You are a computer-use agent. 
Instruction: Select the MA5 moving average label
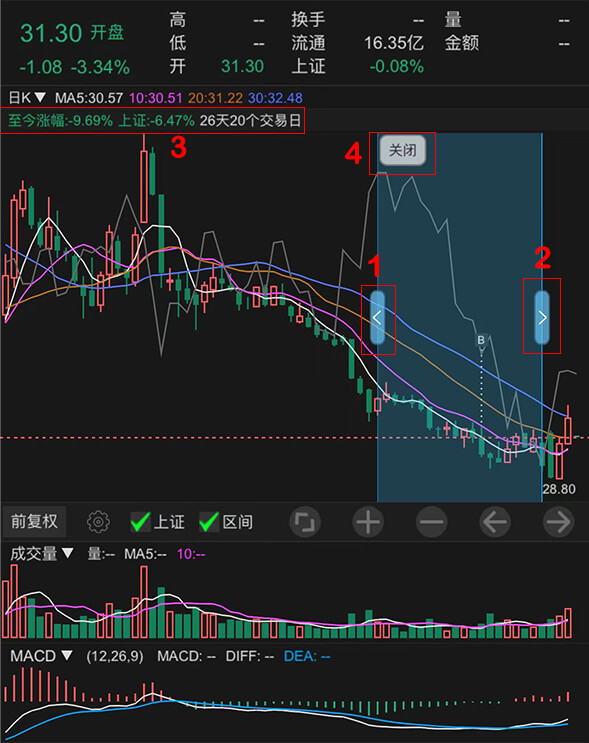tap(89, 98)
